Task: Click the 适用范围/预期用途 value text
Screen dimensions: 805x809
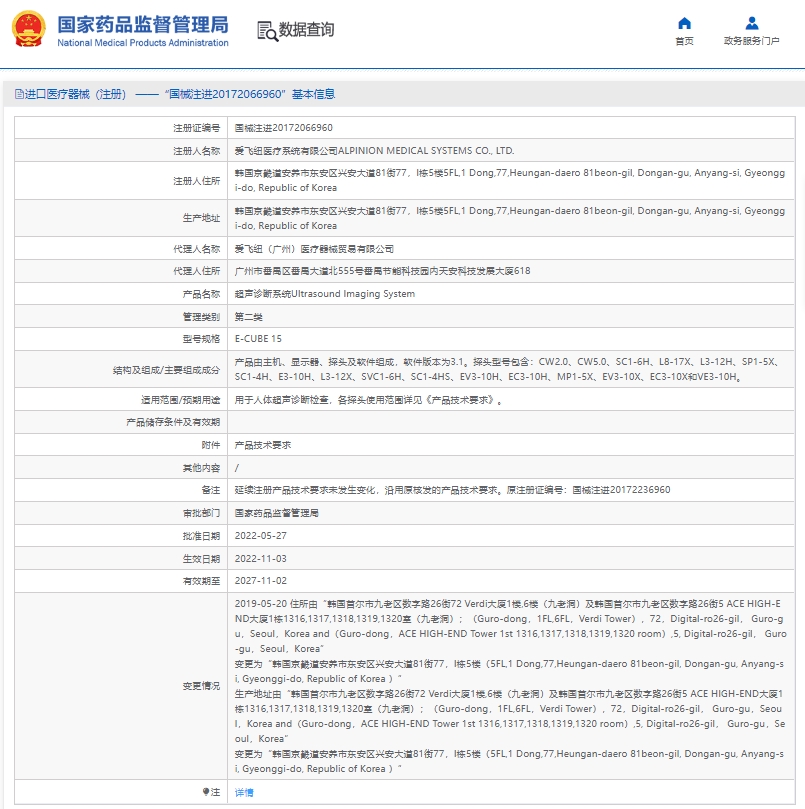Action: tap(369, 400)
